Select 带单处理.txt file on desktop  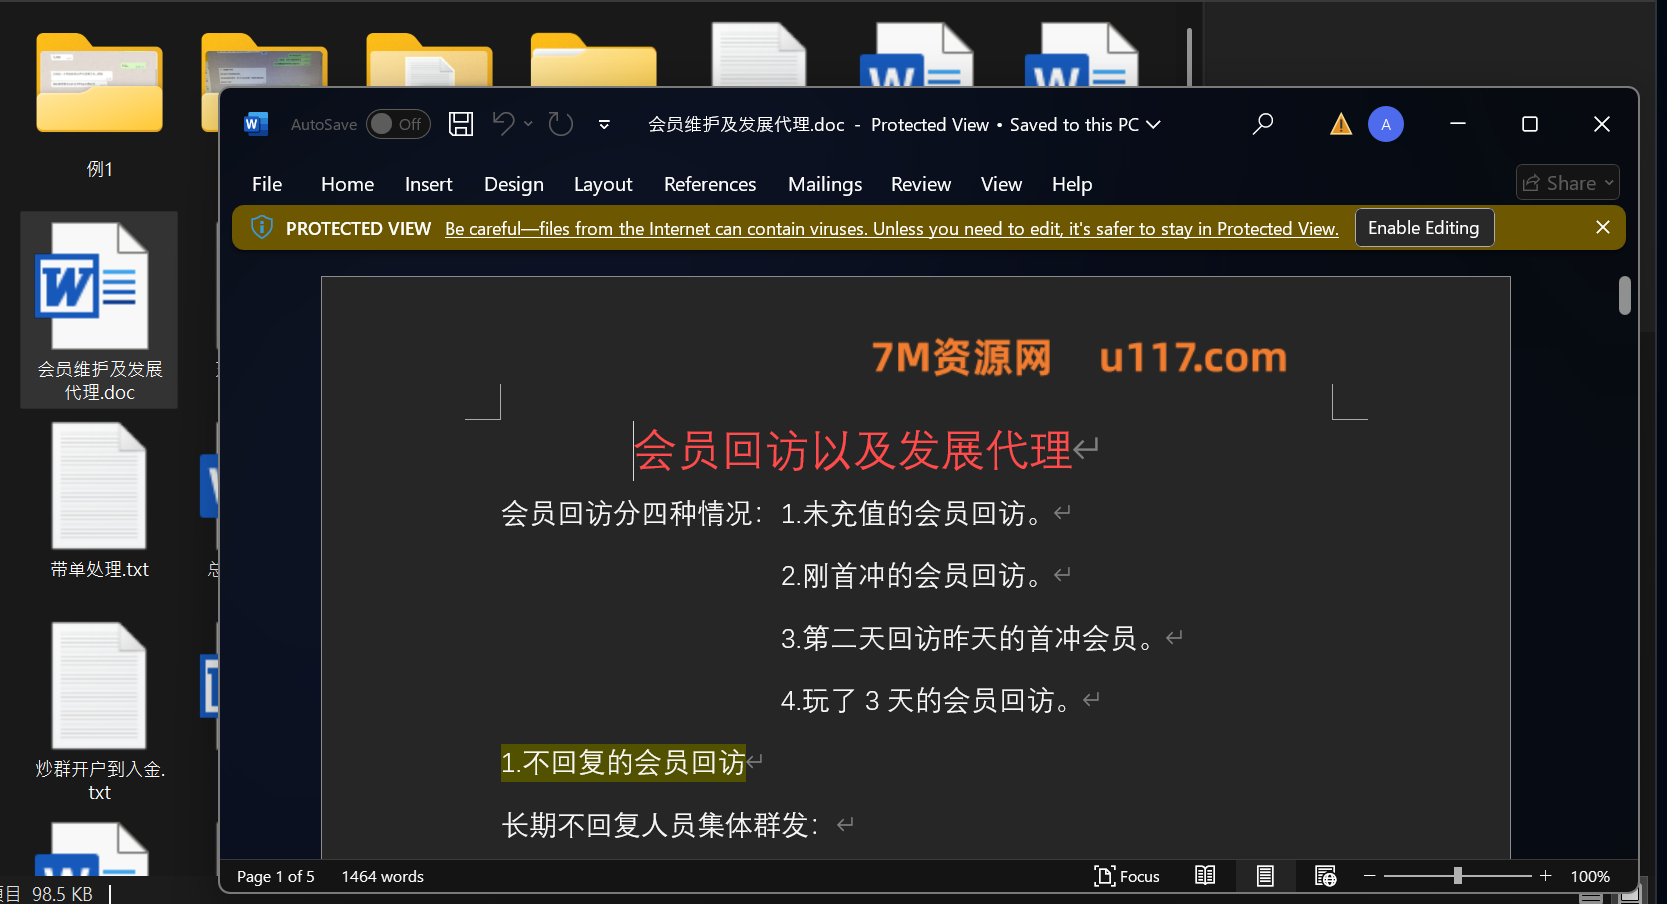tap(99, 501)
